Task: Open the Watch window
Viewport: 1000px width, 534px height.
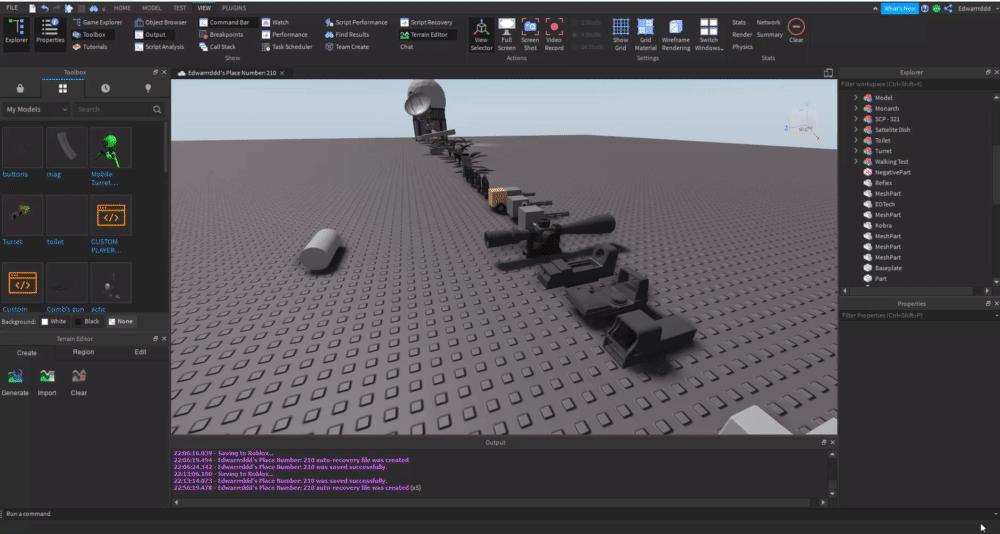Action: coord(276,22)
